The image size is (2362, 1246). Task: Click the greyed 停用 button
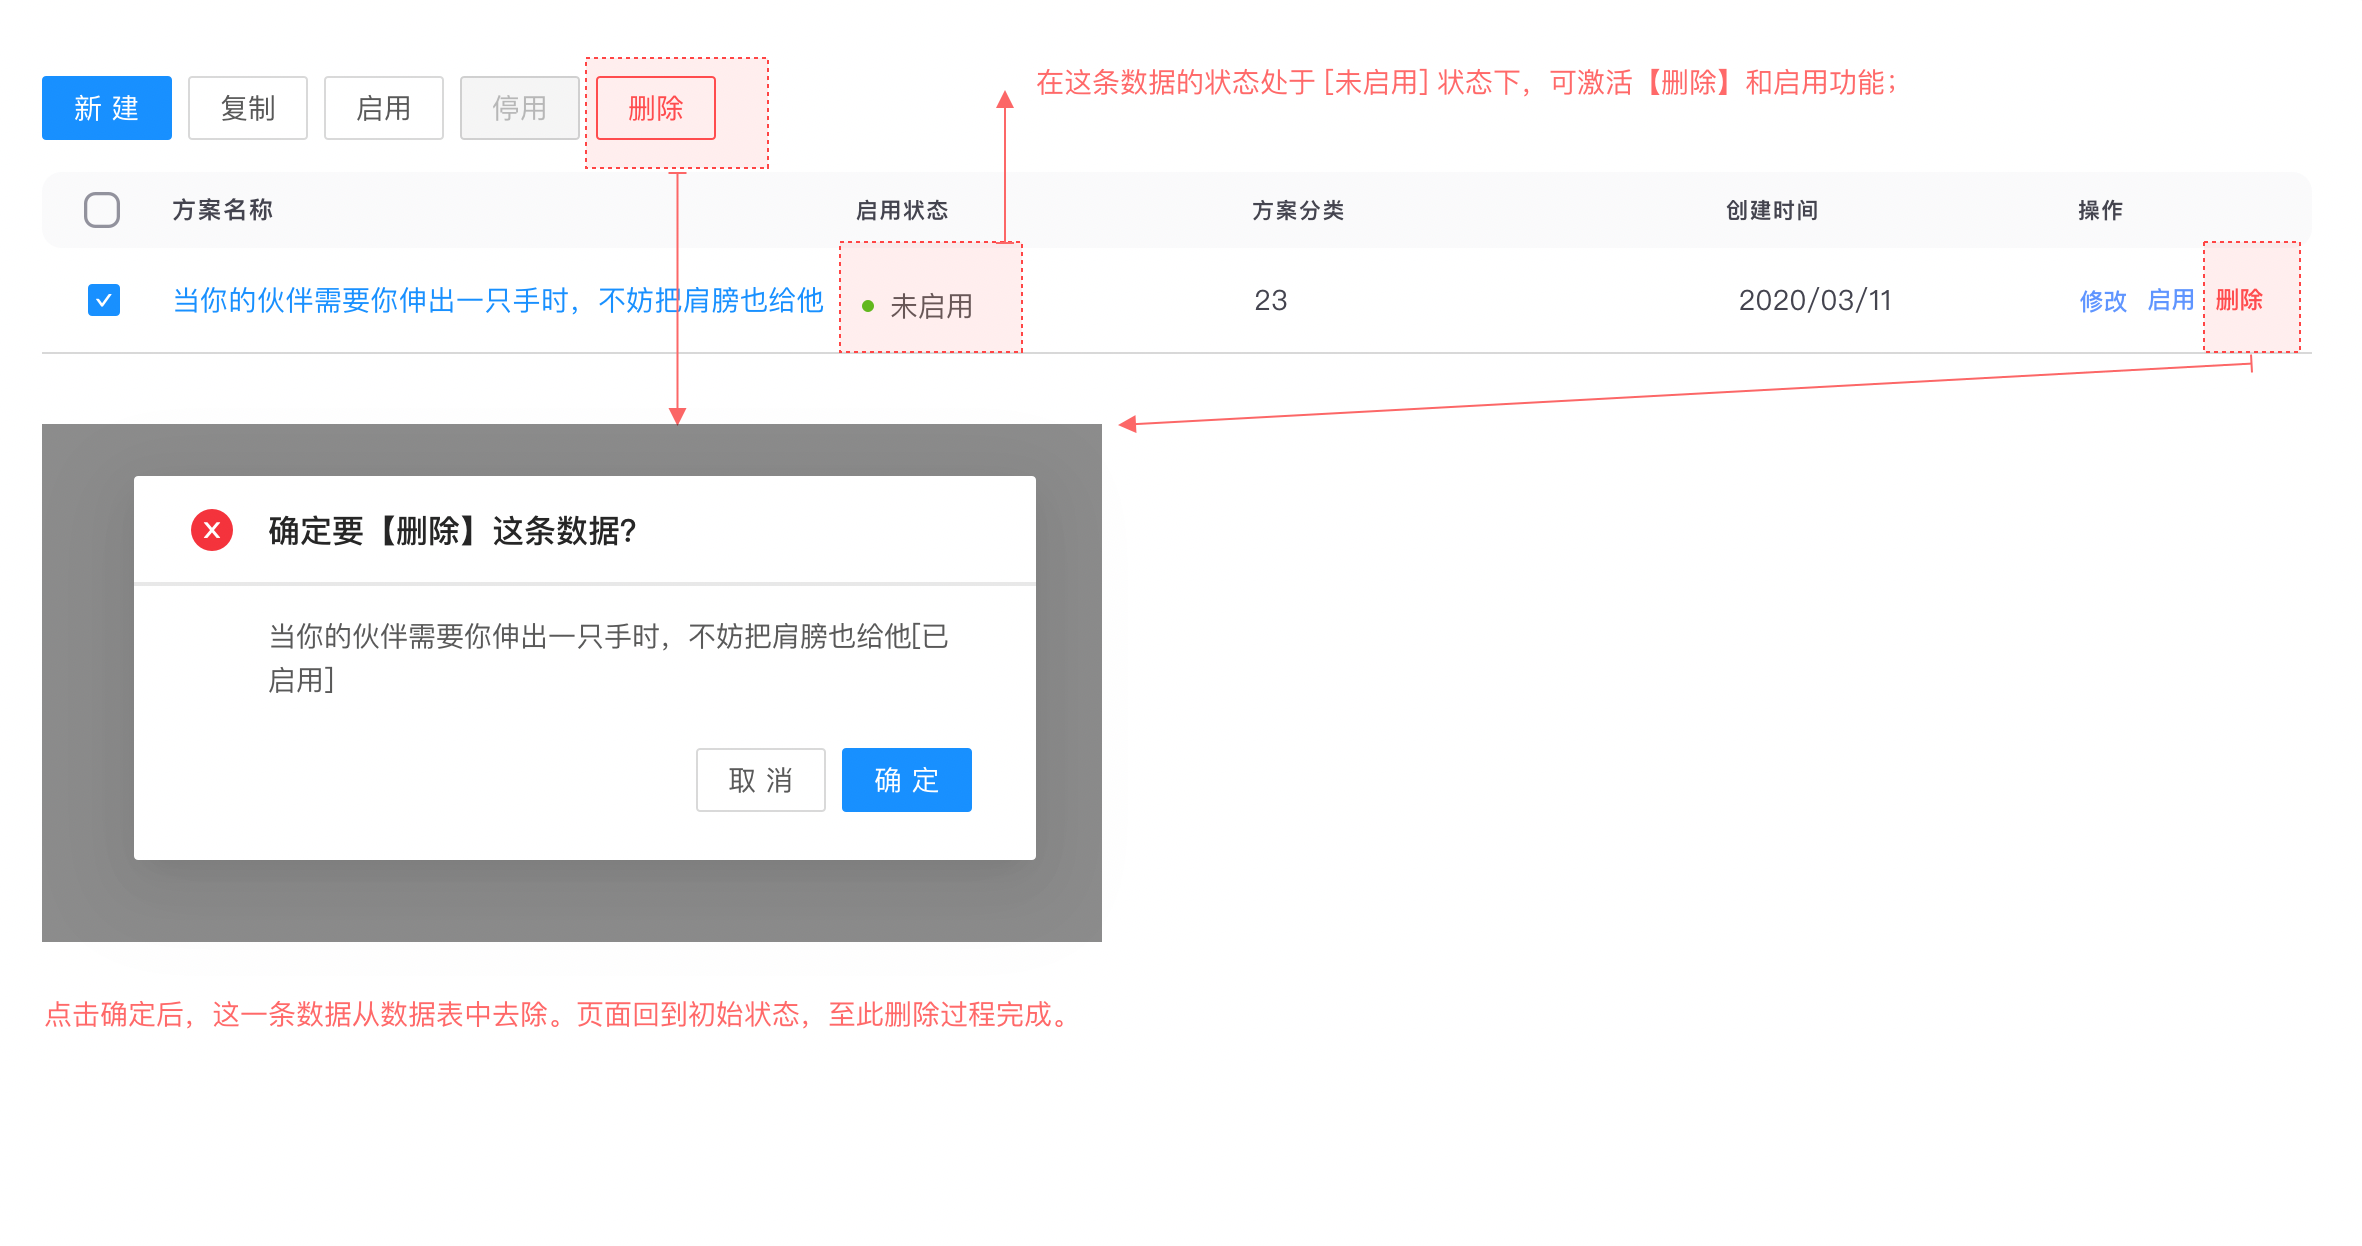coord(519,108)
